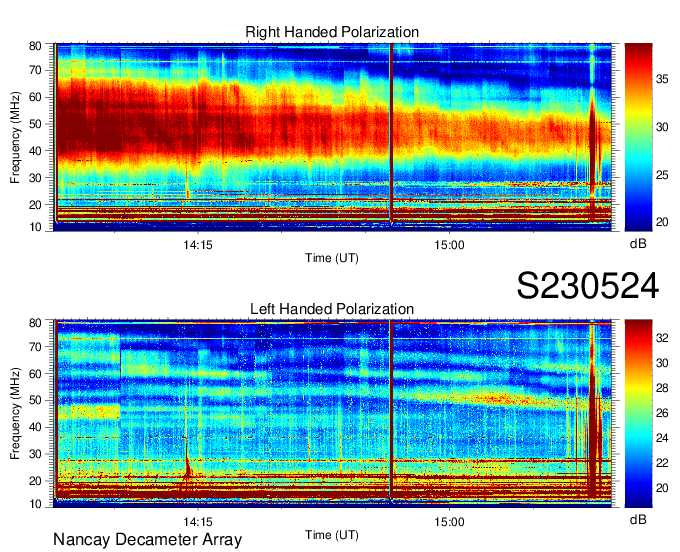The image size is (680, 552).
Task: Click the 'Time (UT)' label under bottom plot
Action: pos(332,535)
